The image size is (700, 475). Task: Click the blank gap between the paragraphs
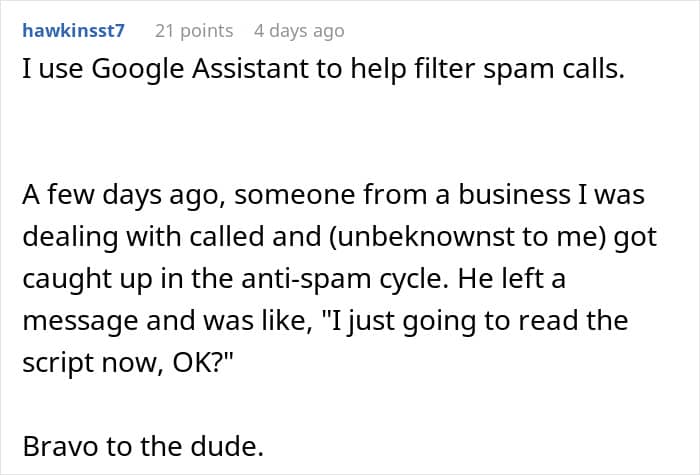pos(350,133)
